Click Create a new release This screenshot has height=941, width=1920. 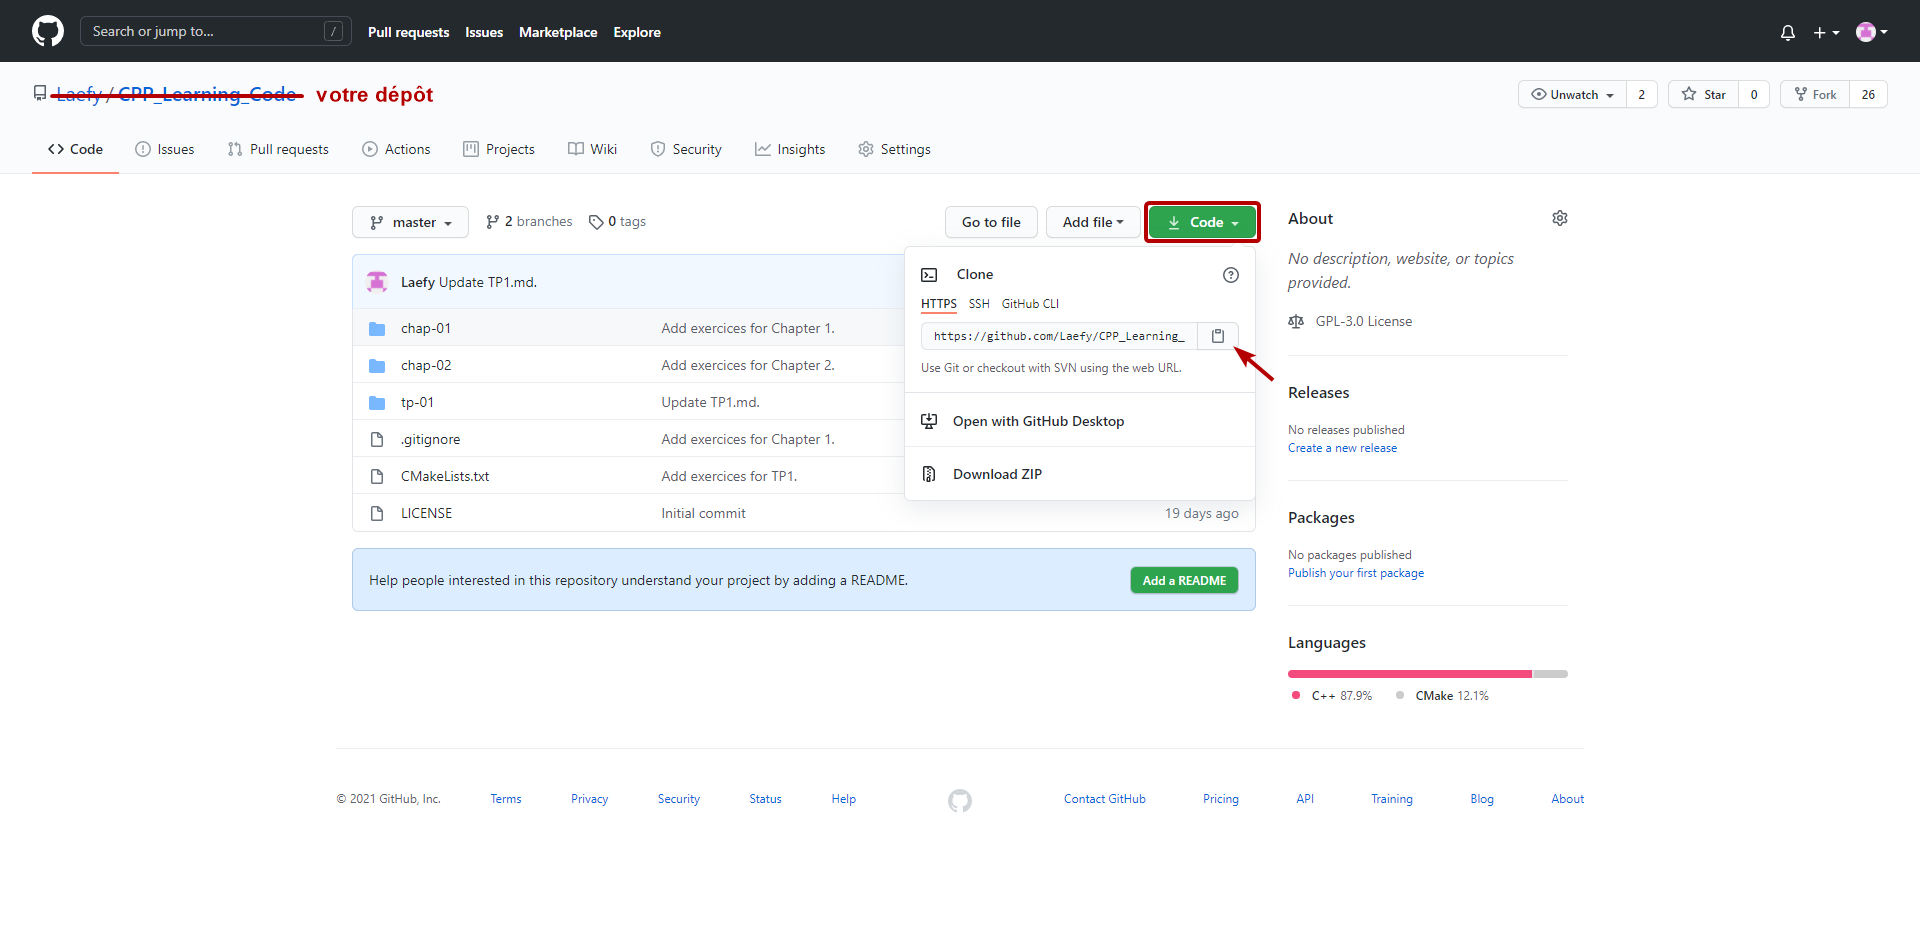(x=1342, y=448)
